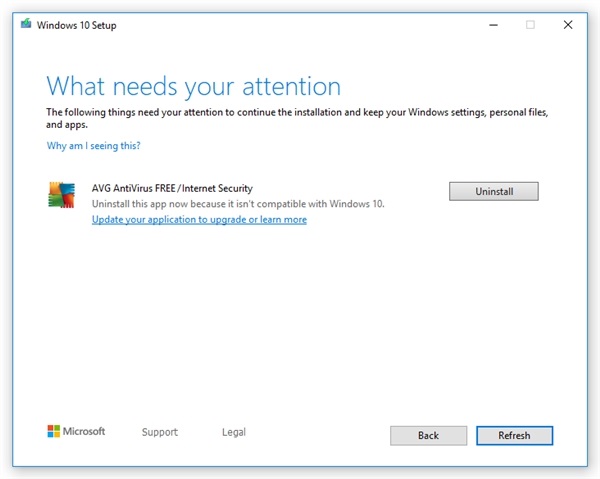Screen dimensions: 600x479
Task: Click the "Windows 10 Setup" title text
Action: (x=76, y=25)
